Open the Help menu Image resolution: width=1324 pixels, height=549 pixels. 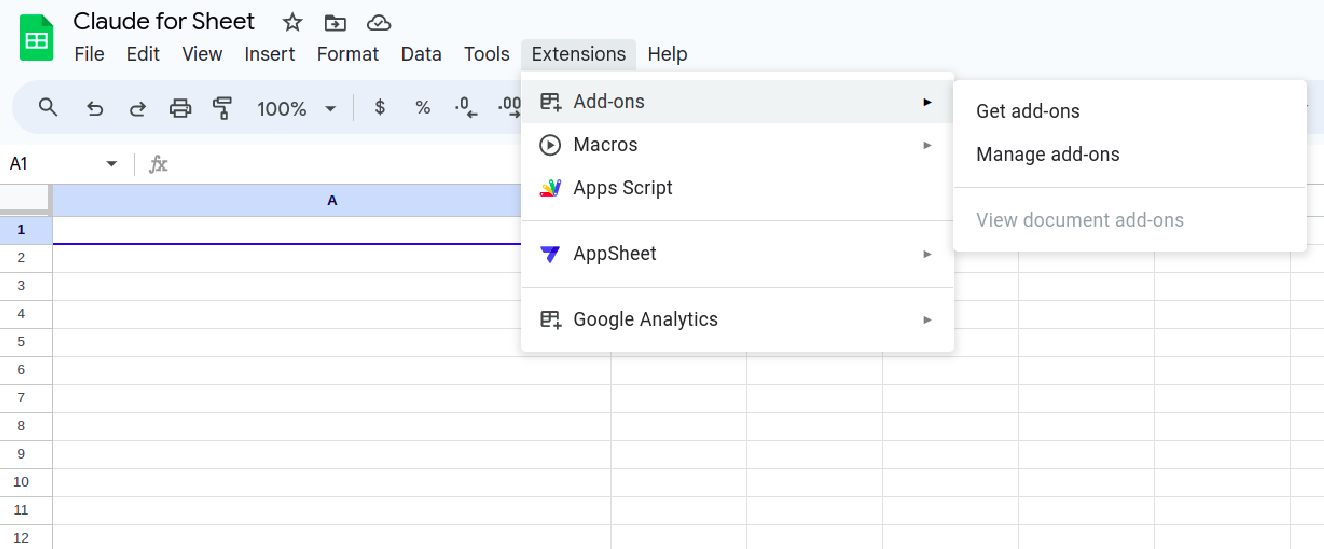[x=667, y=54]
